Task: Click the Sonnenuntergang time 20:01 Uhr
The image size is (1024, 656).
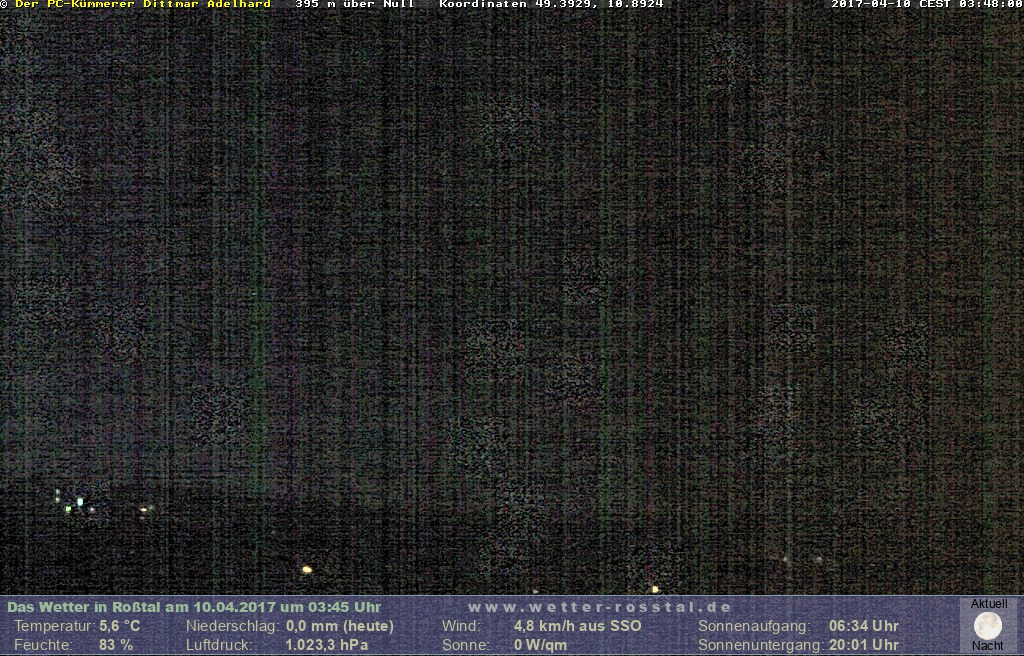Action: (x=864, y=645)
